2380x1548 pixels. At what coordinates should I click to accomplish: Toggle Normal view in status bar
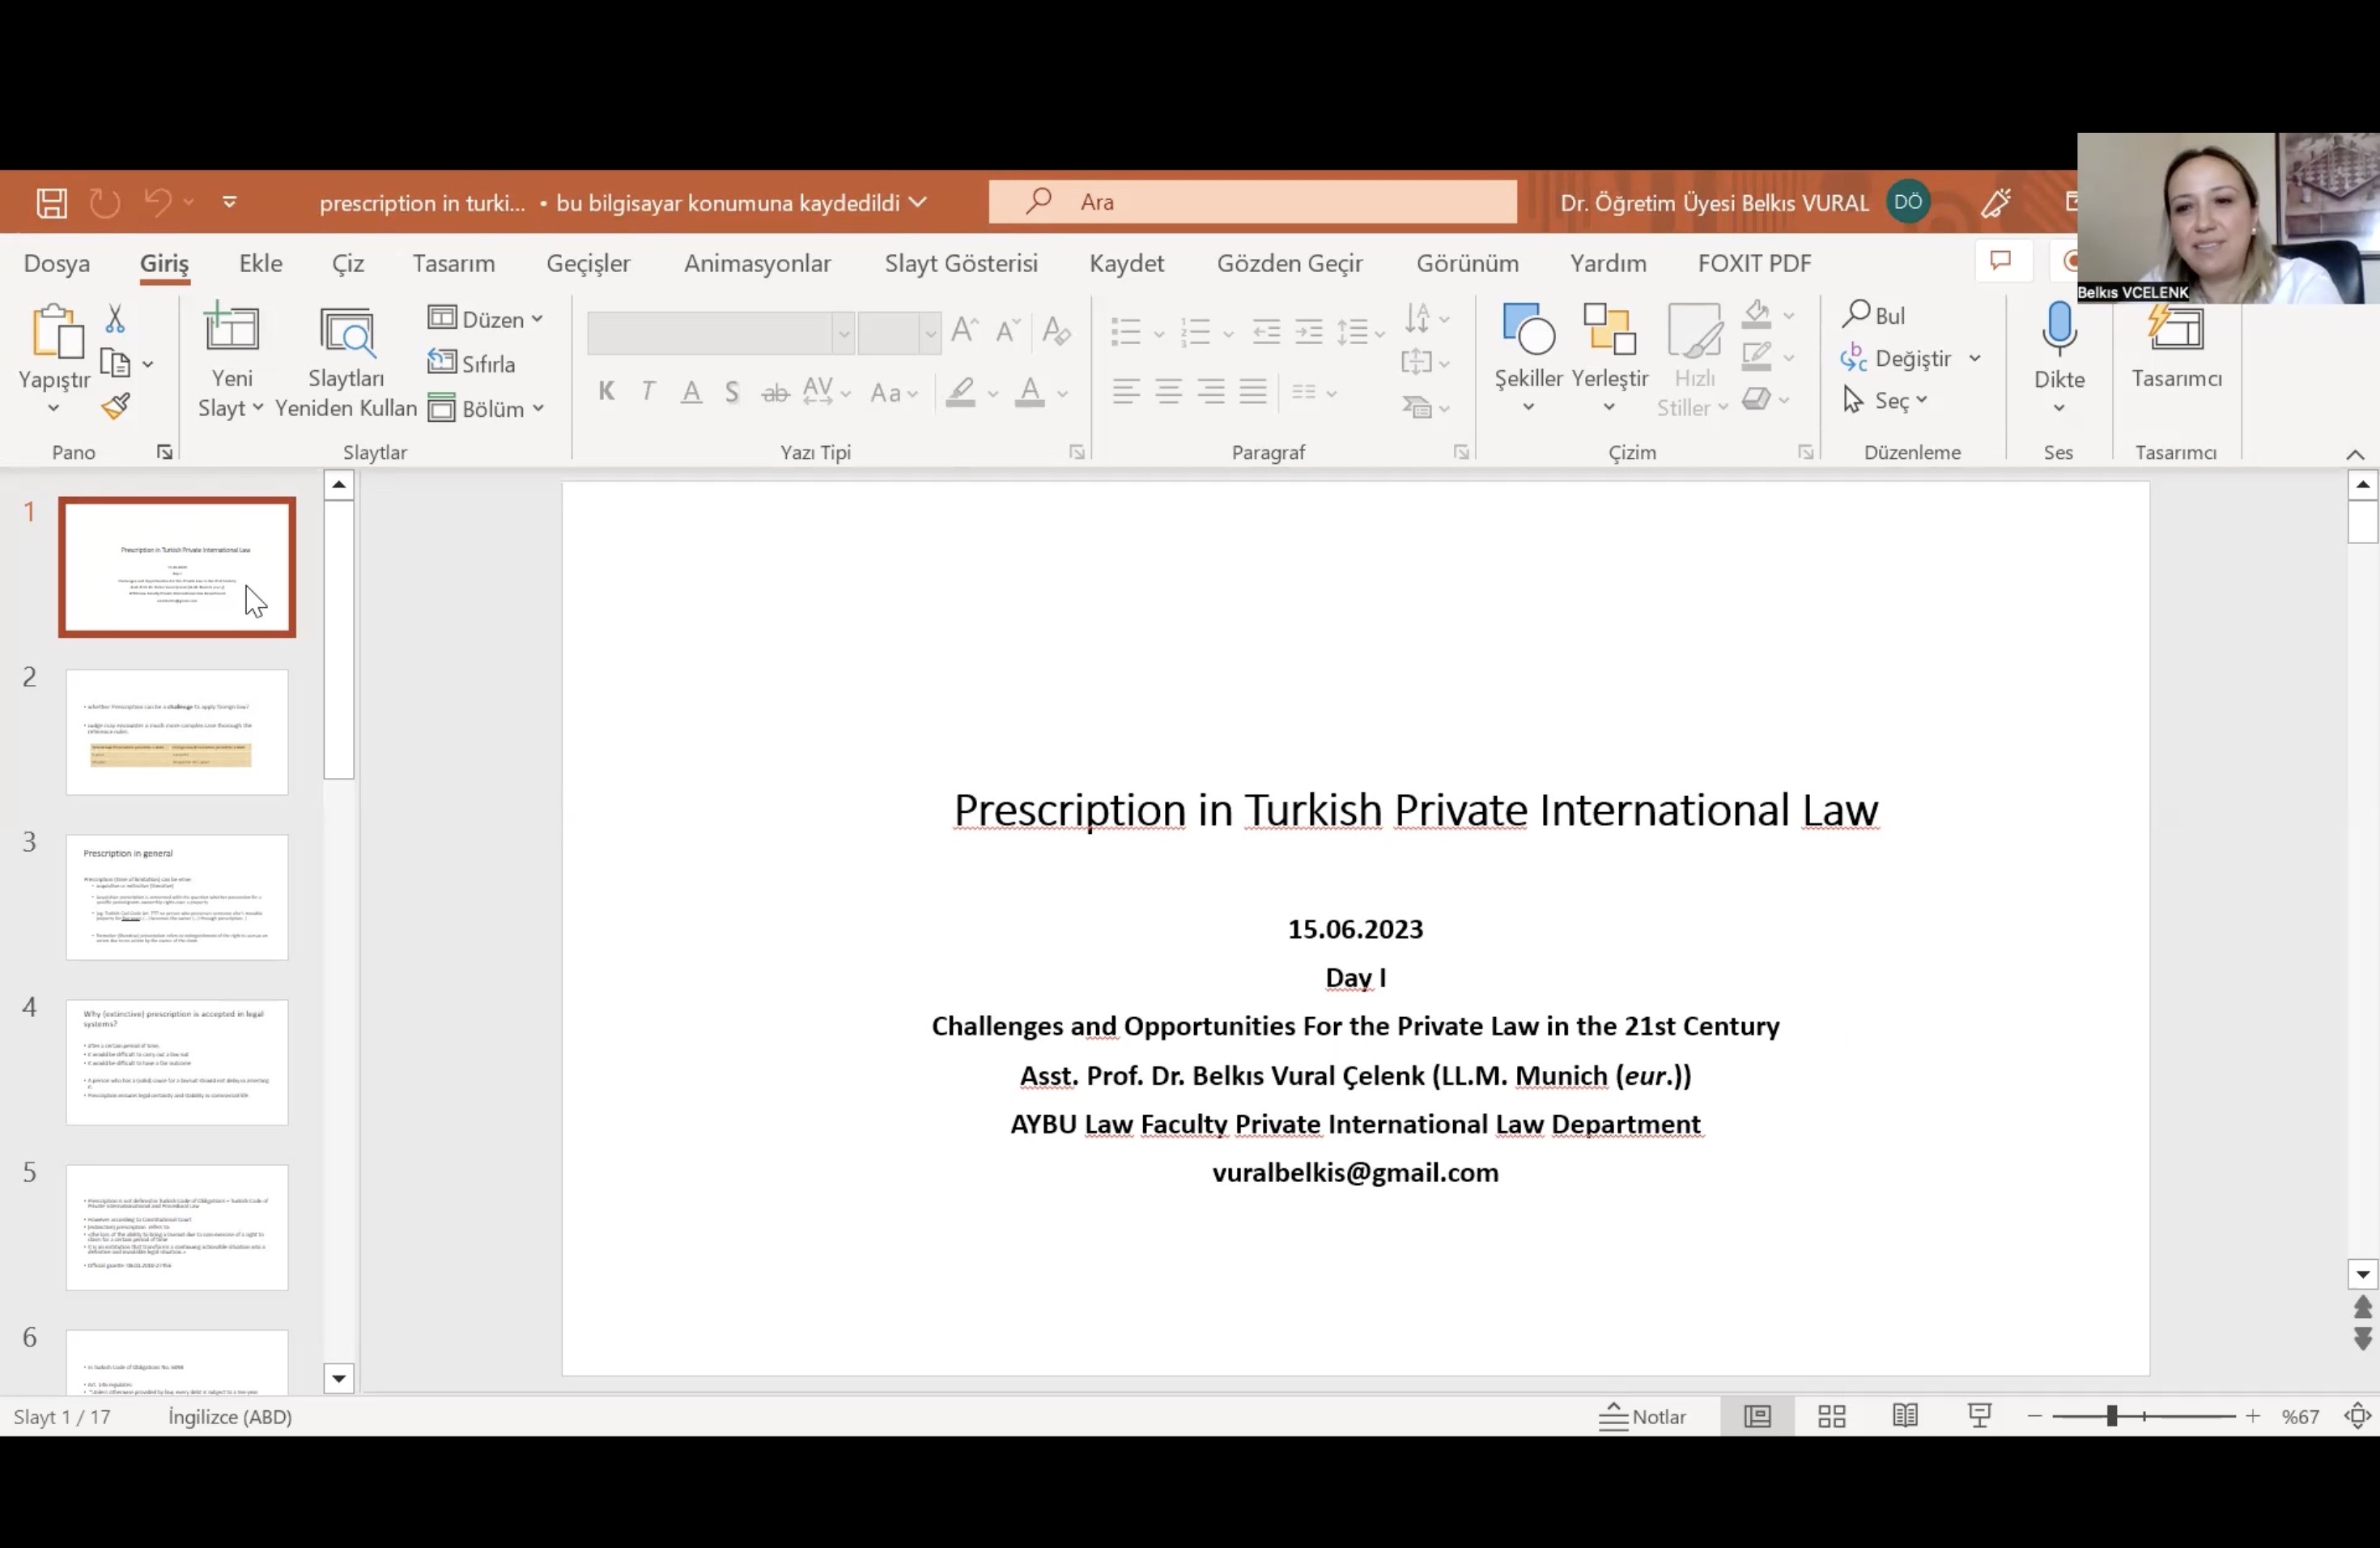[x=1757, y=1416]
